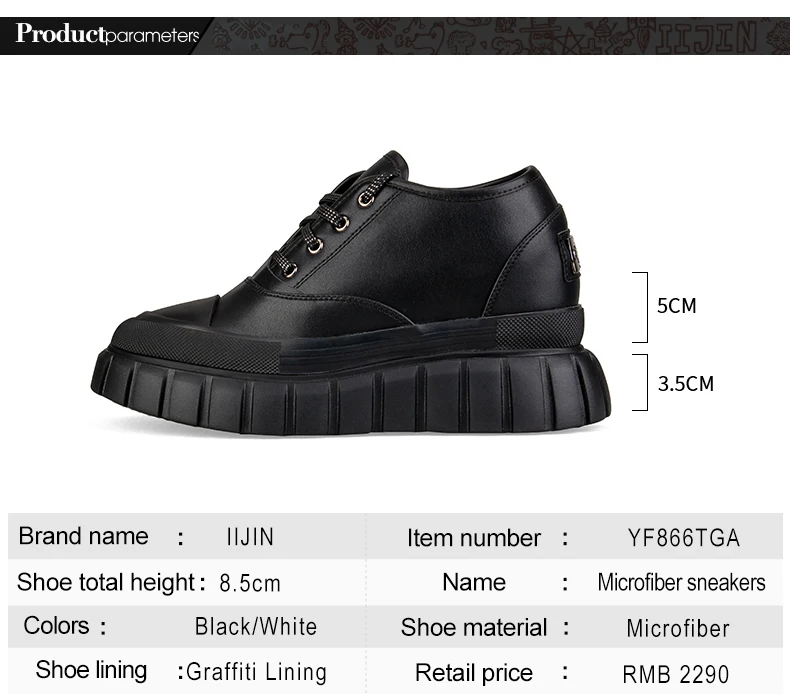This screenshot has width=790, height=694.
Task: Click the 5CM height label
Action: click(676, 306)
